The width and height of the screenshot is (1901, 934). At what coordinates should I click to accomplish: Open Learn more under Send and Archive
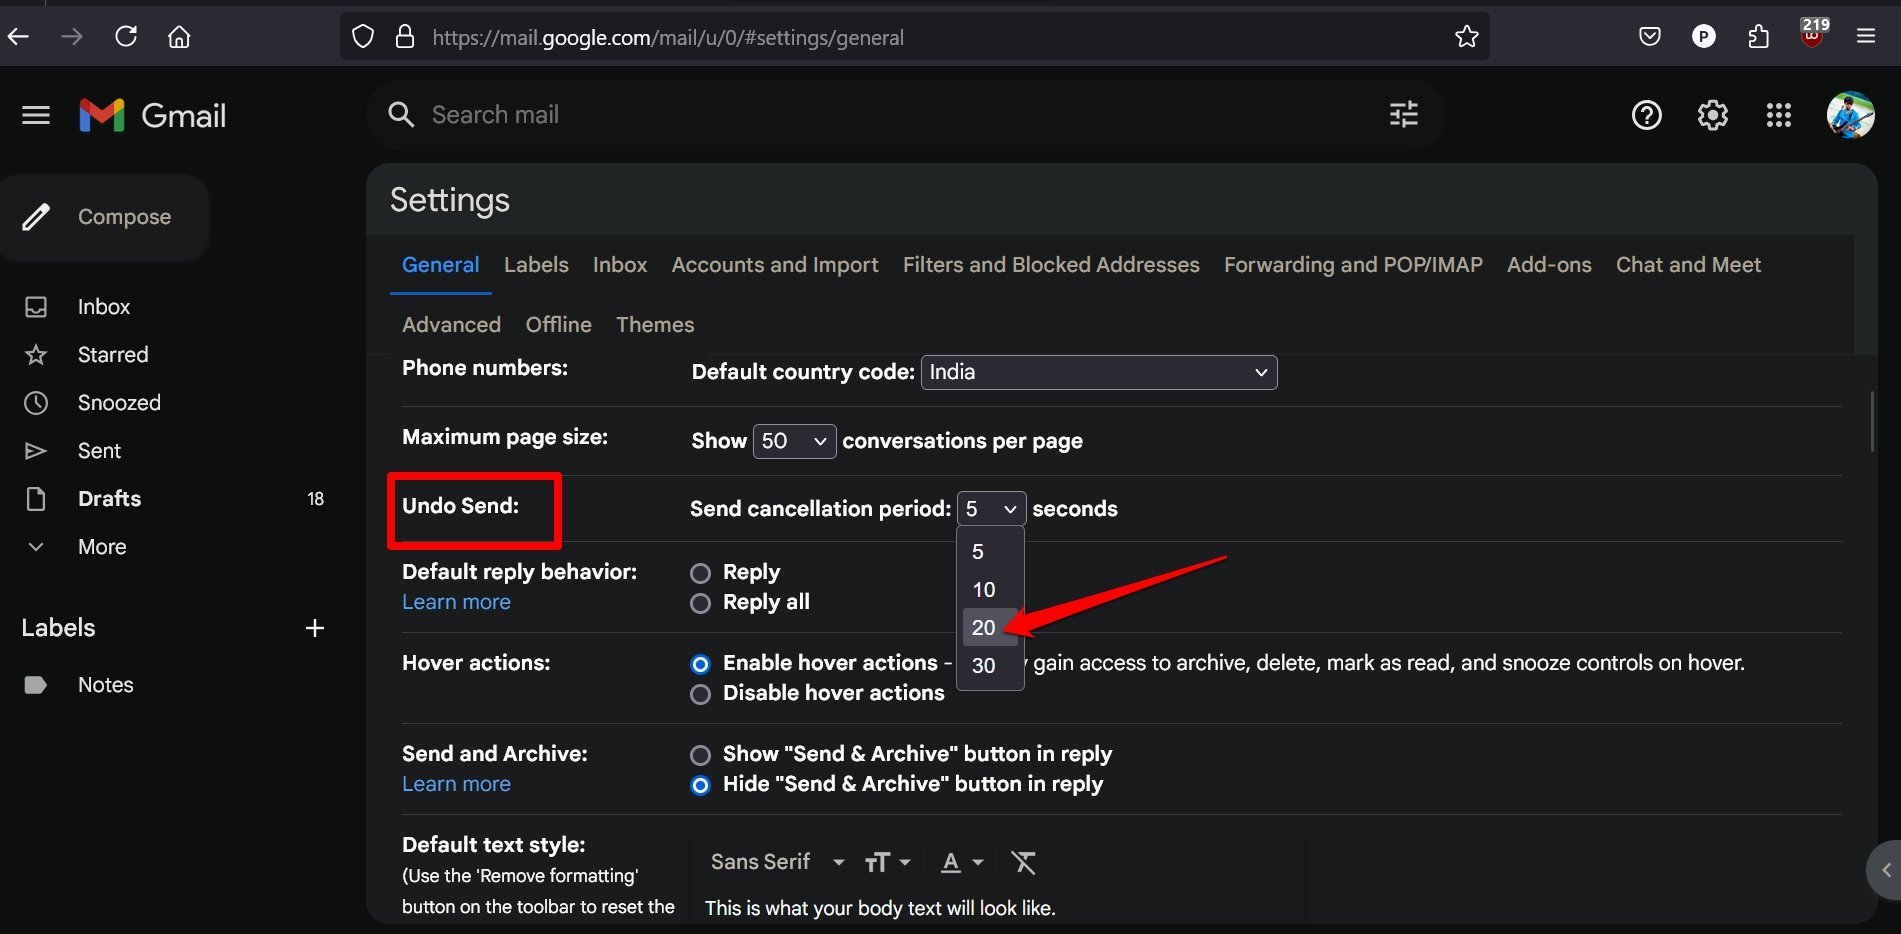pyautogui.click(x=456, y=784)
